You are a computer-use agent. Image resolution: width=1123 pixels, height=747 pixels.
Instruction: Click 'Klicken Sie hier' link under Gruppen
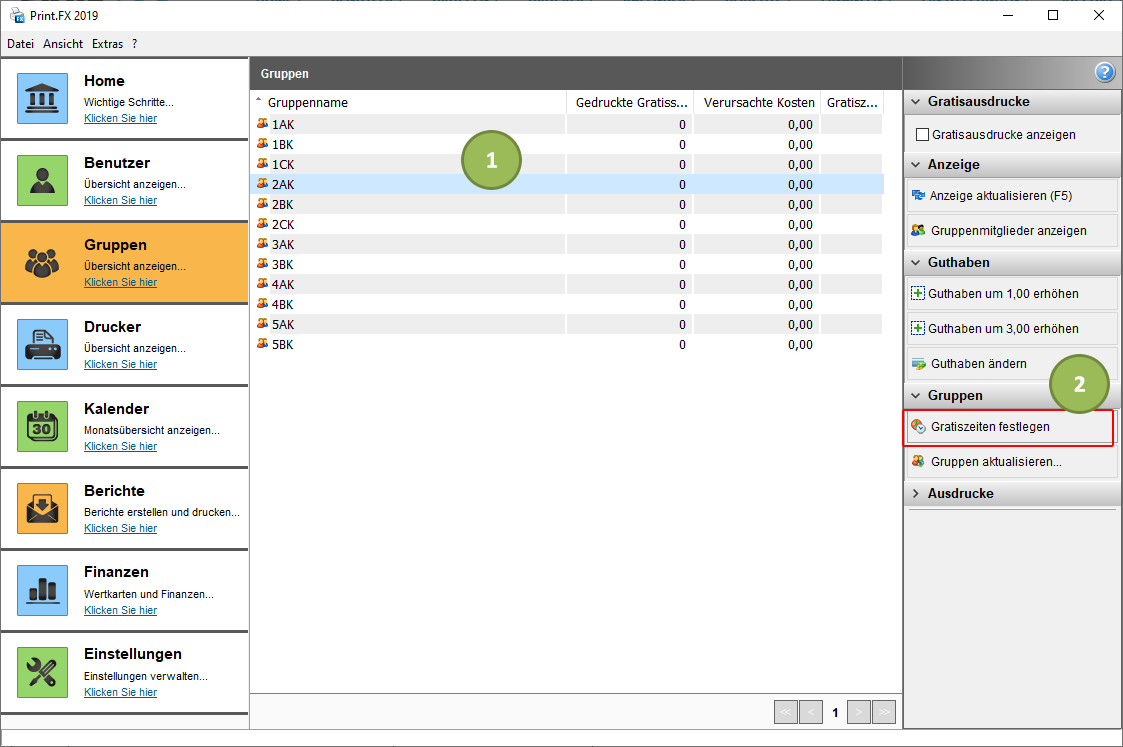(x=120, y=282)
